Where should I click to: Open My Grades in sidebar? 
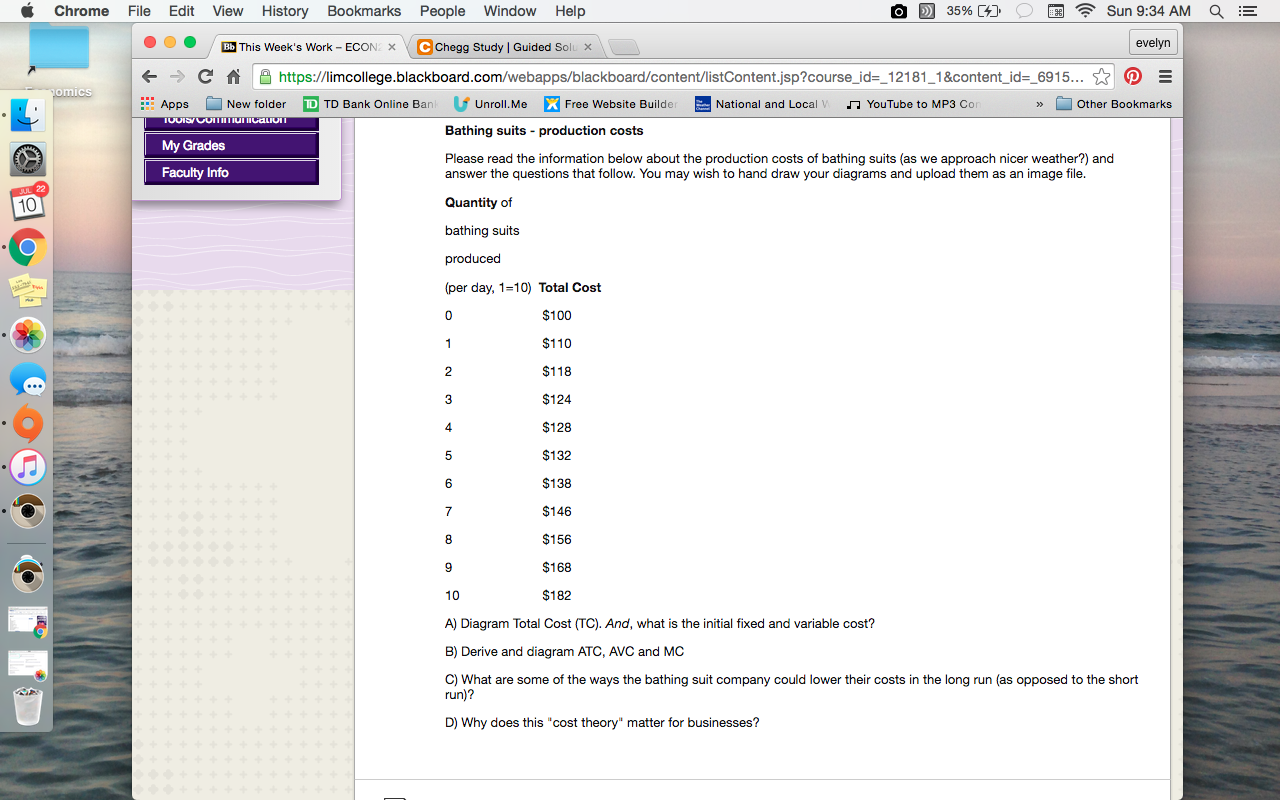pyautogui.click(x=231, y=146)
